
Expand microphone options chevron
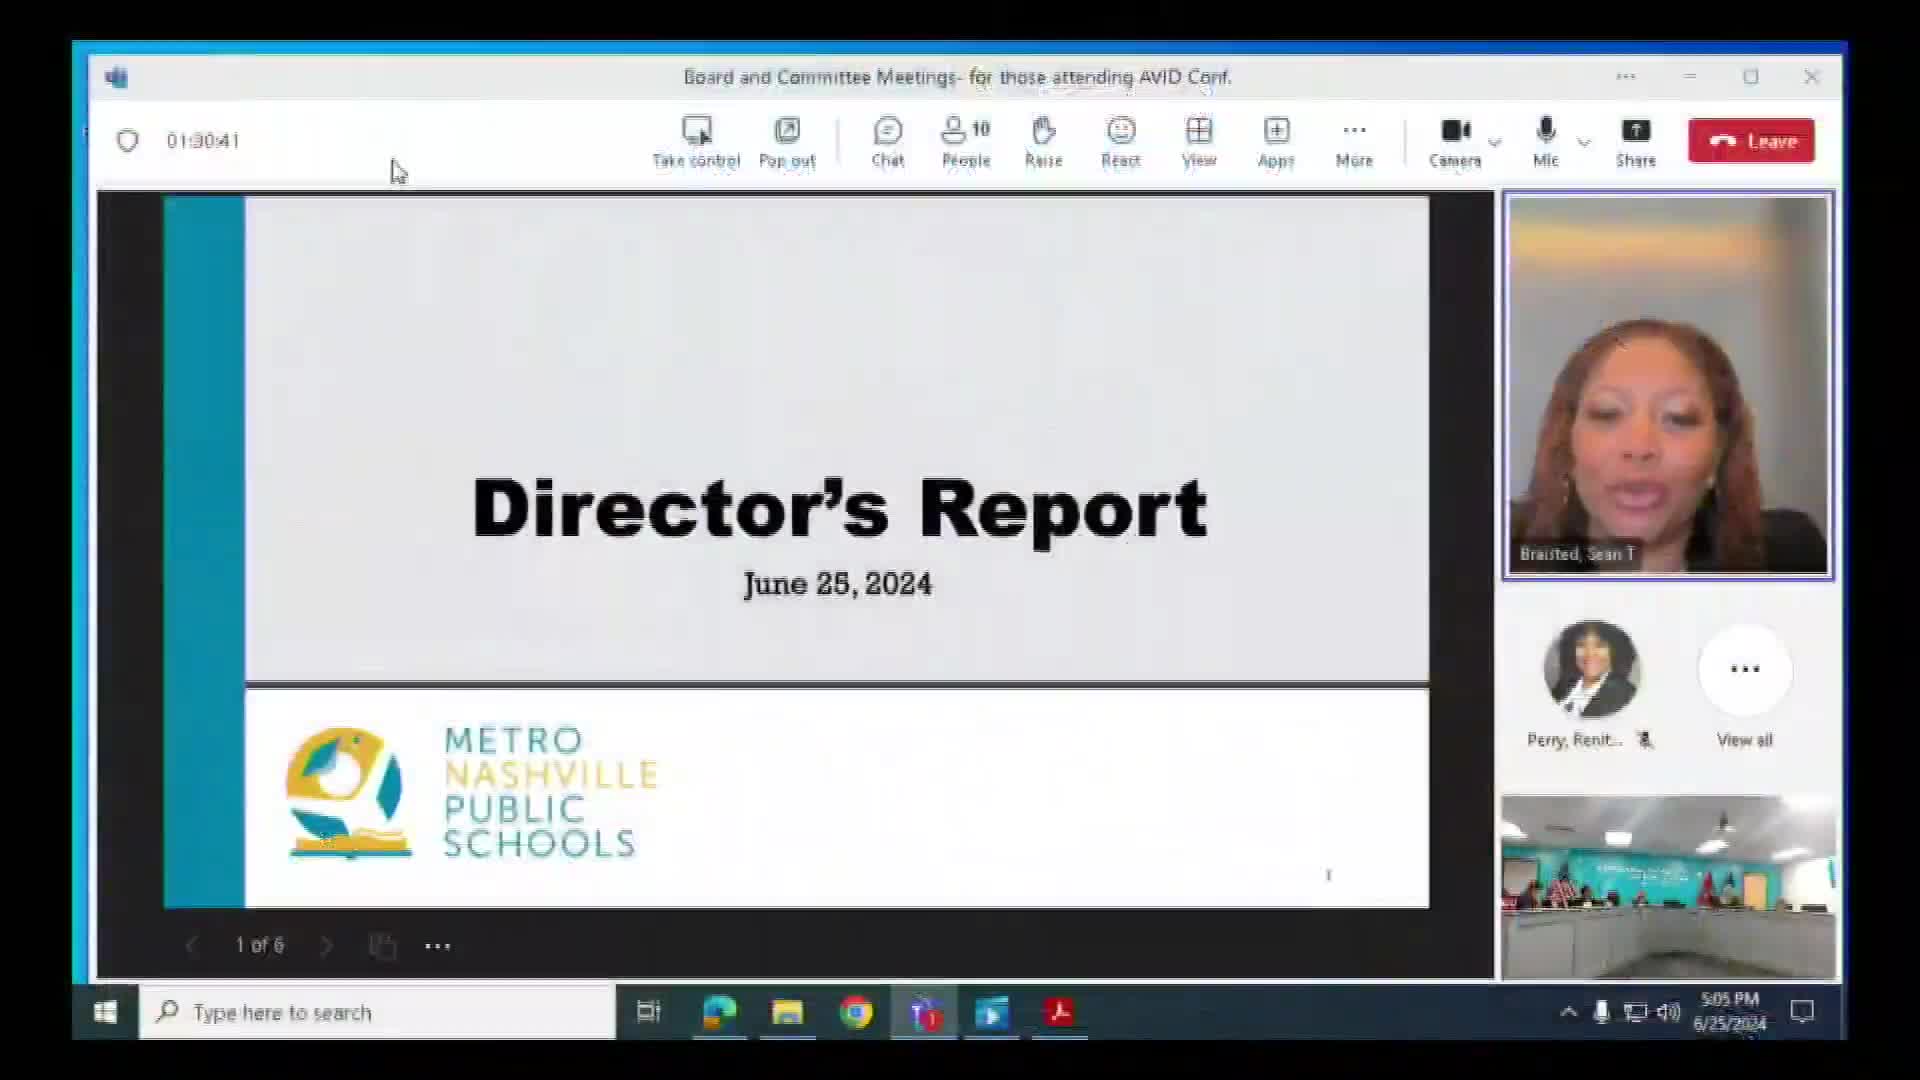click(x=1584, y=143)
